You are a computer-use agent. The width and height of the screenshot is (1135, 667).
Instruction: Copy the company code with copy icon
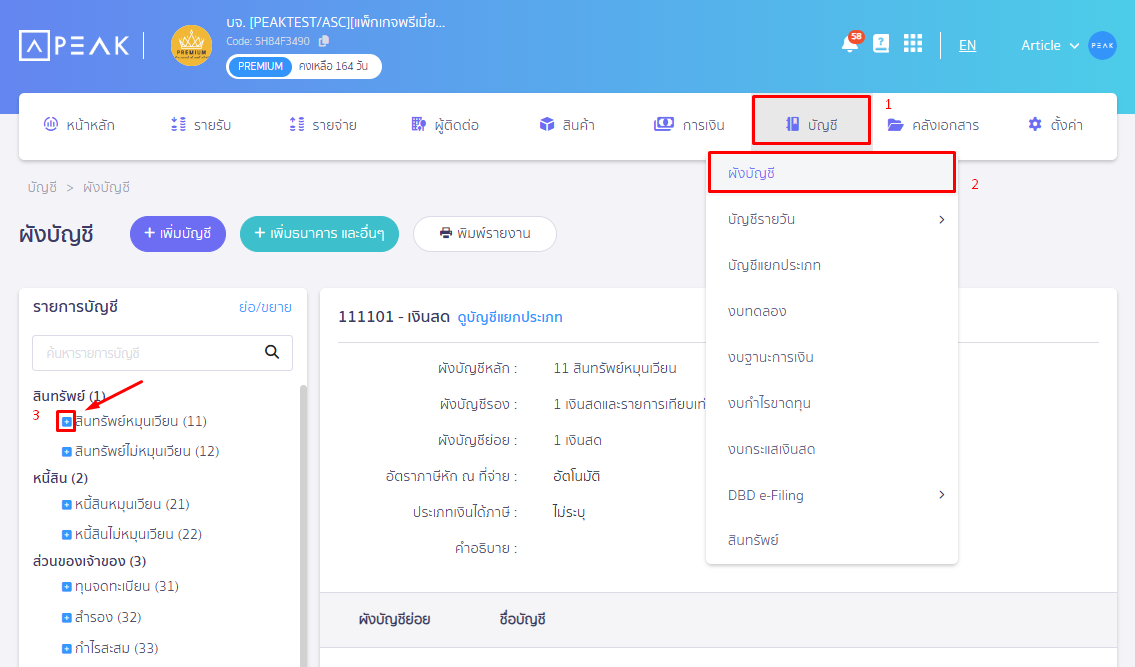[324, 41]
